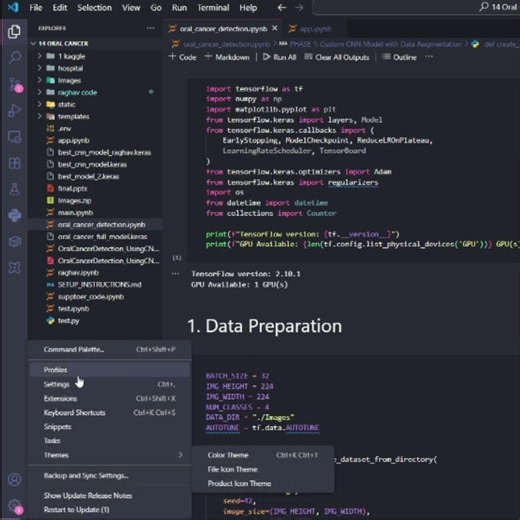Select Product Icon Theme option
520x520 pixels.
[263, 483]
